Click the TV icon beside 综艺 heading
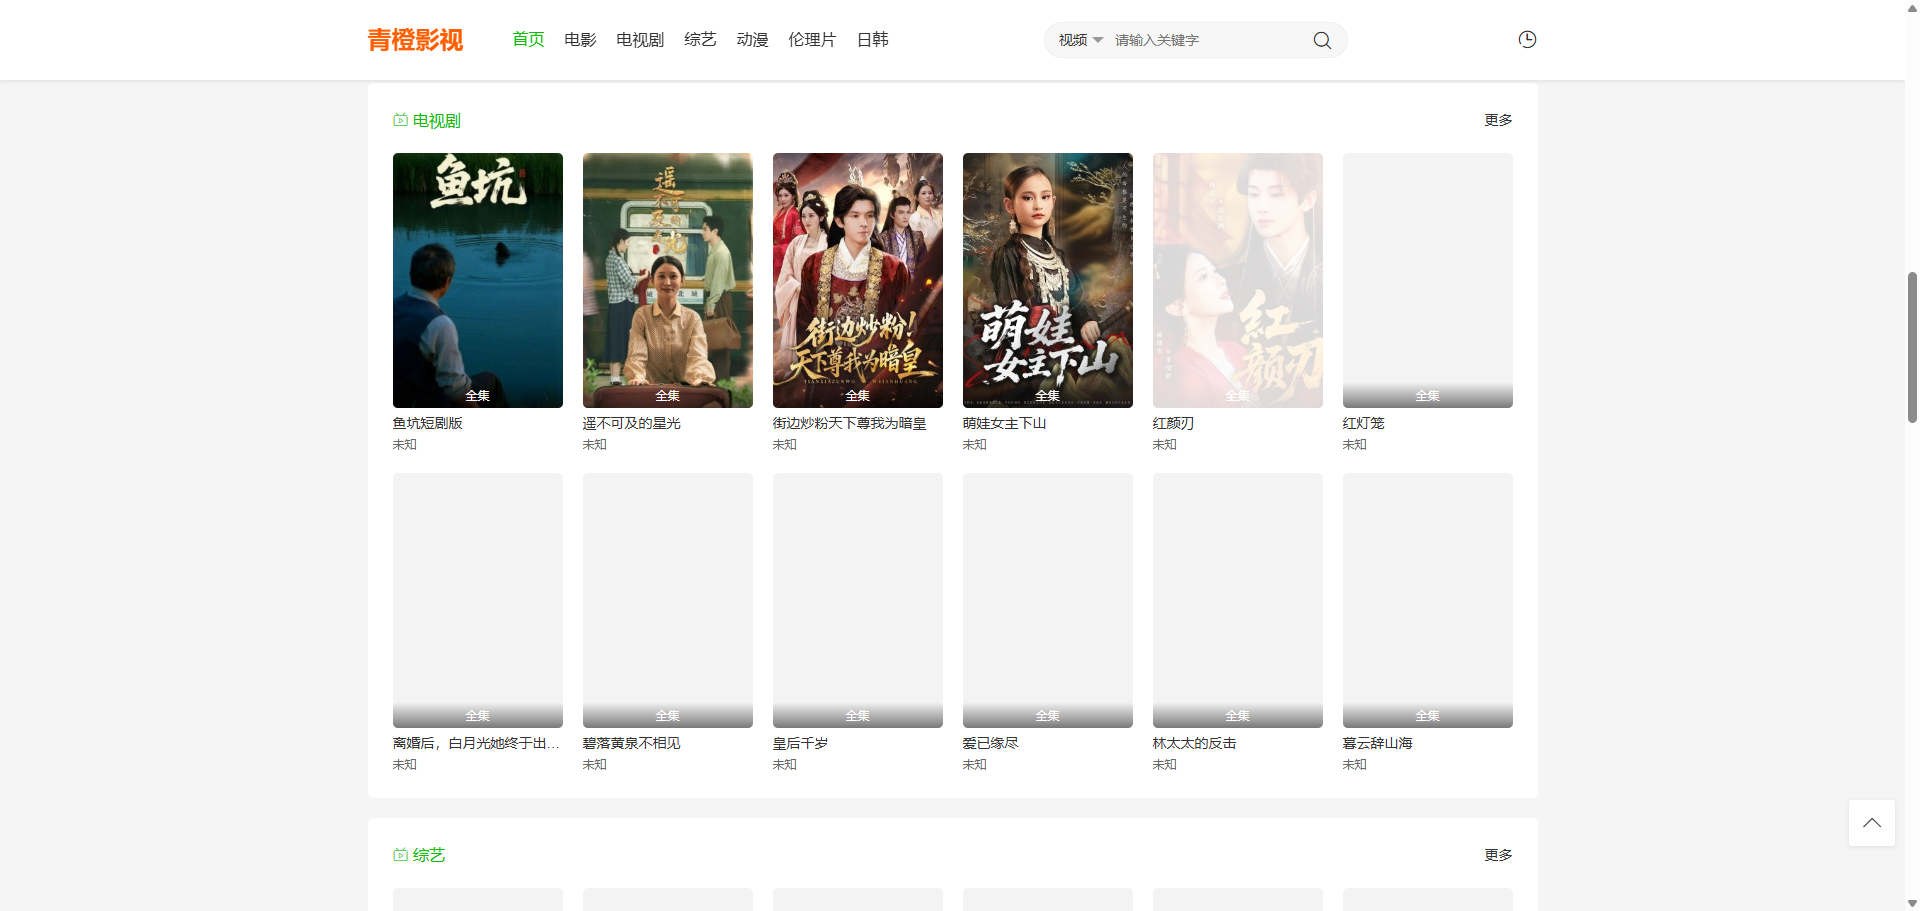 (x=400, y=855)
